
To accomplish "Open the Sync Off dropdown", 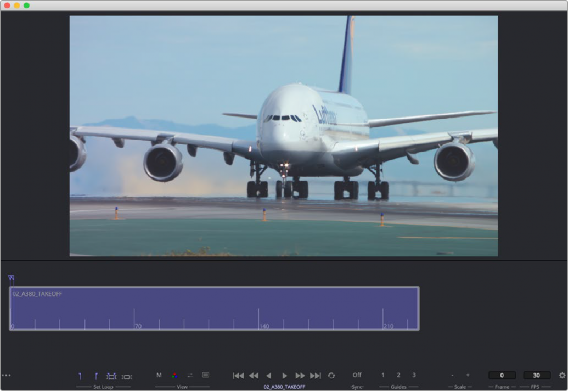I will pyautogui.click(x=357, y=375).
